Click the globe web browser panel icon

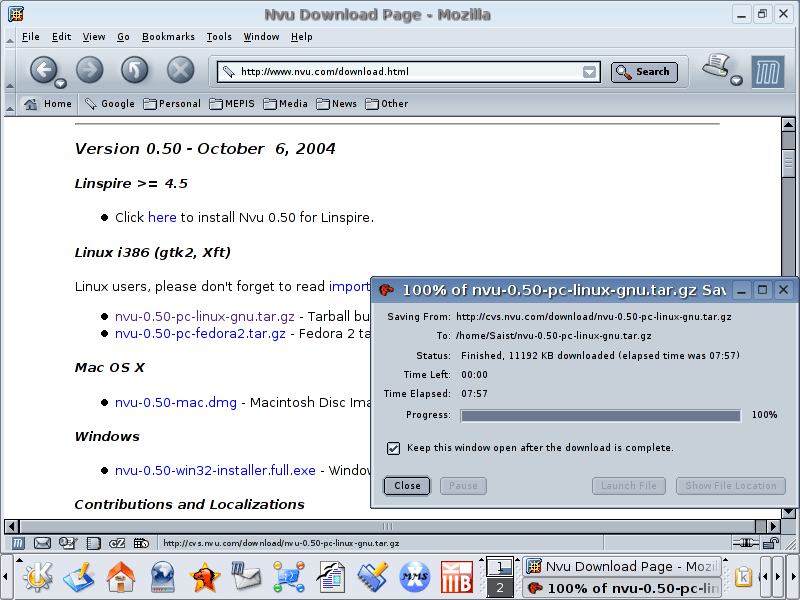(x=163, y=577)
